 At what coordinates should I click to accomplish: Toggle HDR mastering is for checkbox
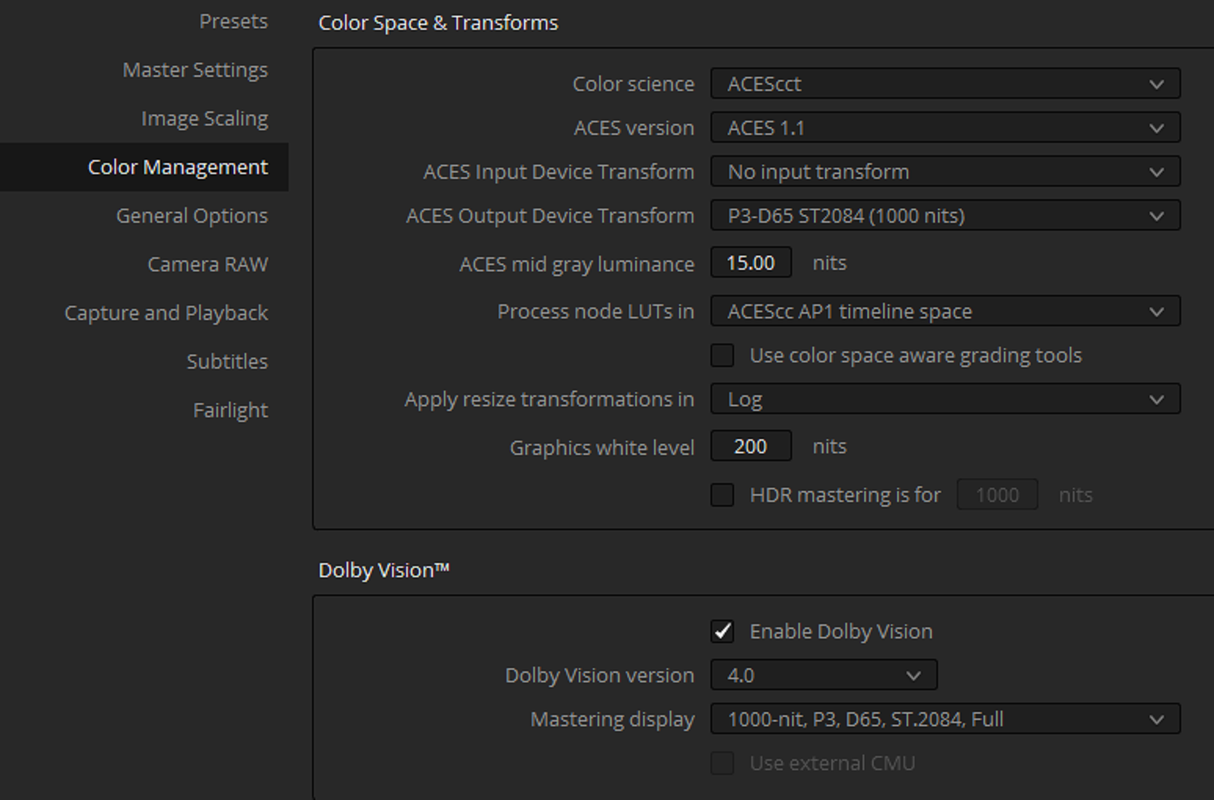[722, 495]
